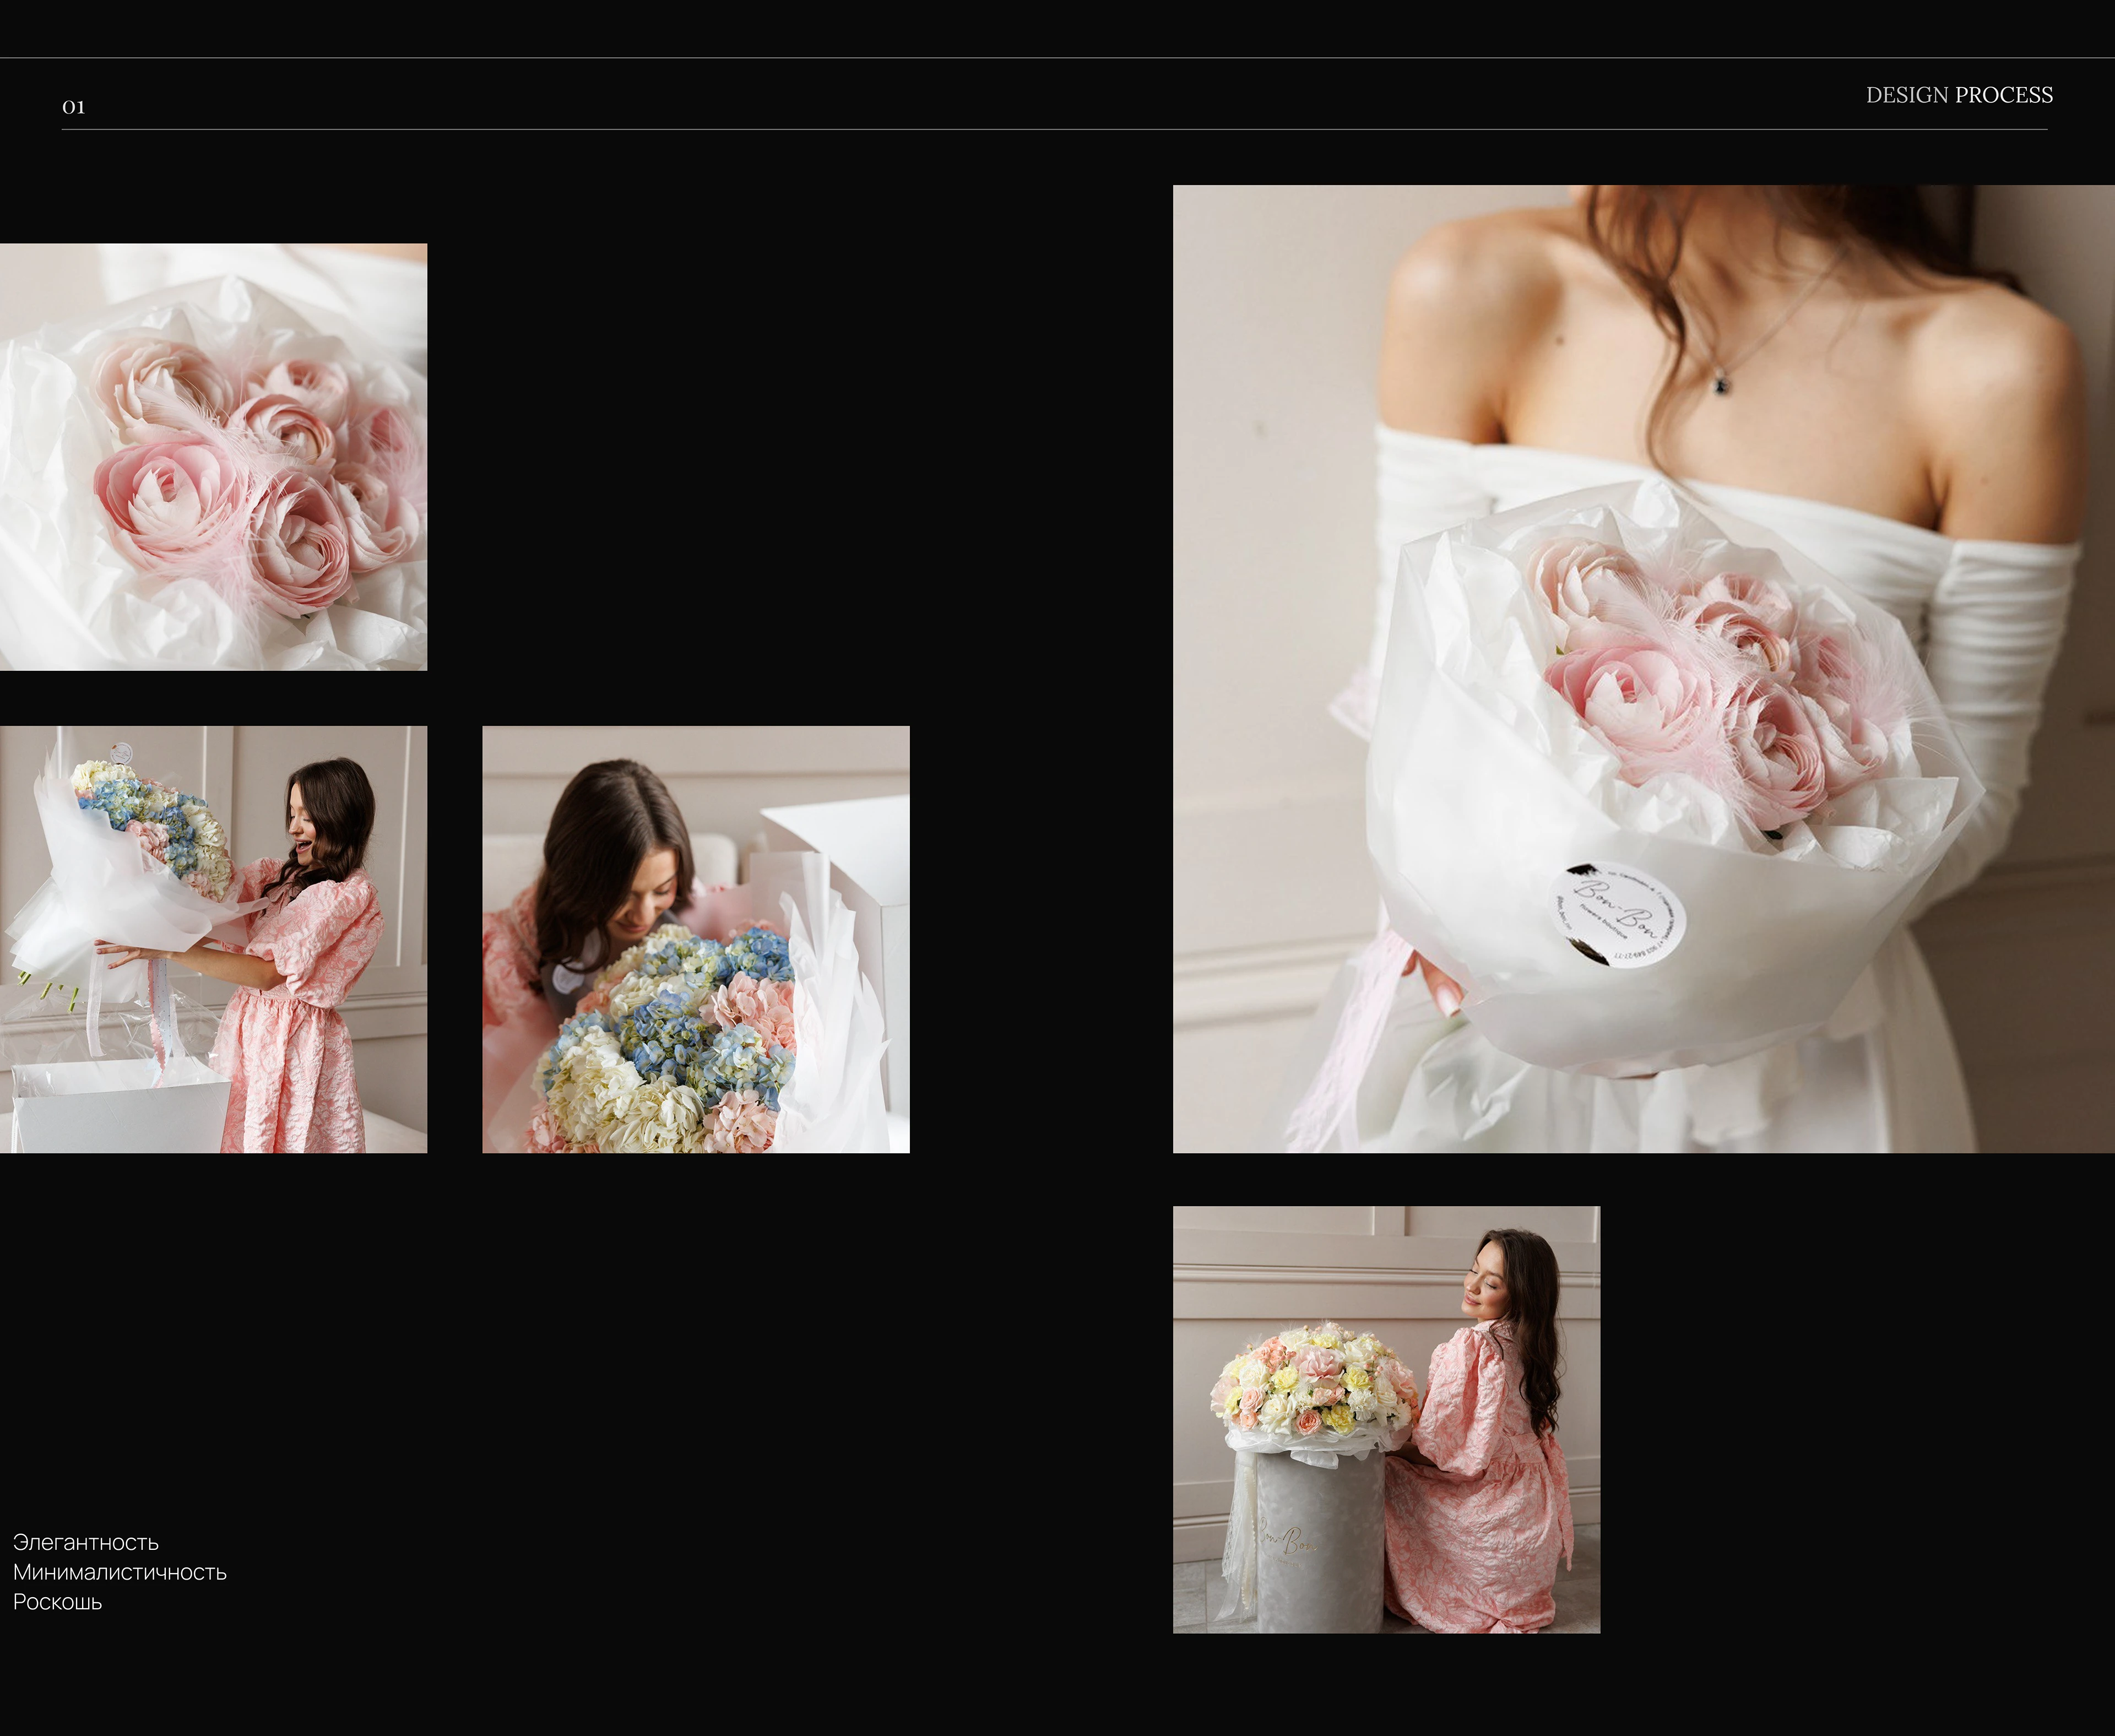The width and height of the screenshot is (2115, 1736).
Task: Open the pink ranunculus close-up photo
Action: pyautogui.click(x=213, y=456)
